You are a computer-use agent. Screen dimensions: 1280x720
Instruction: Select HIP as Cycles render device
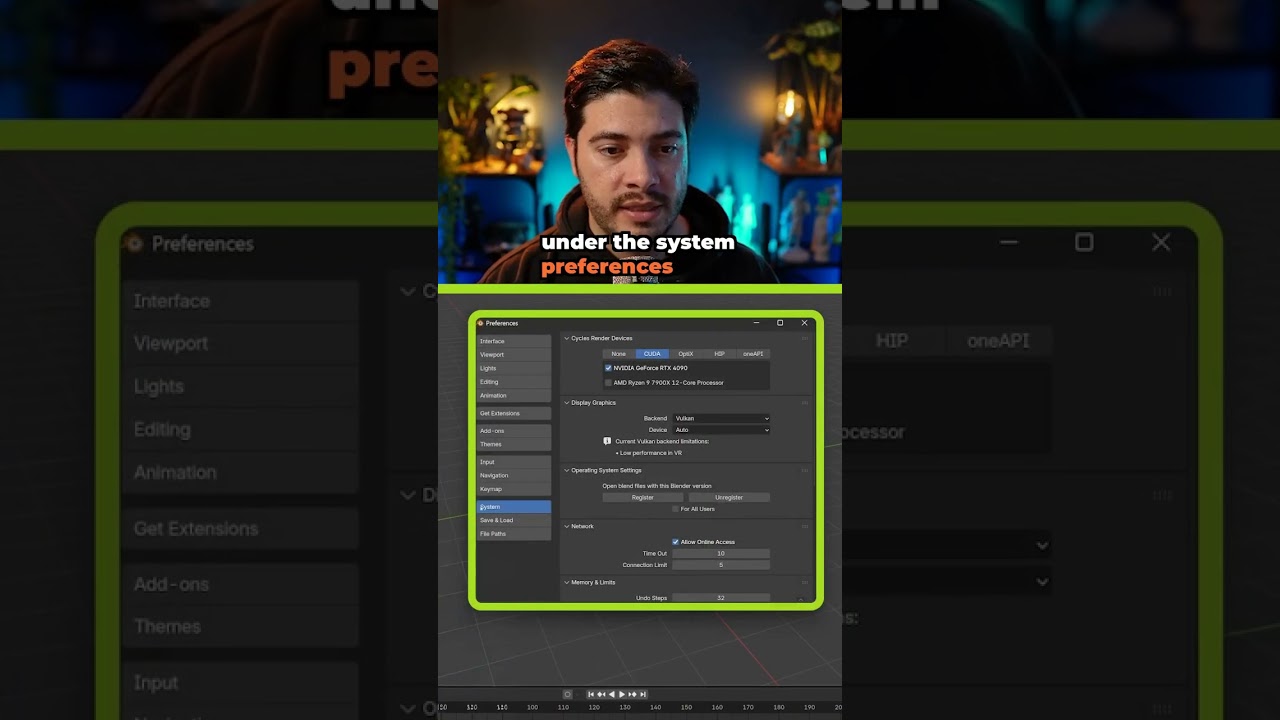[719, 354]
